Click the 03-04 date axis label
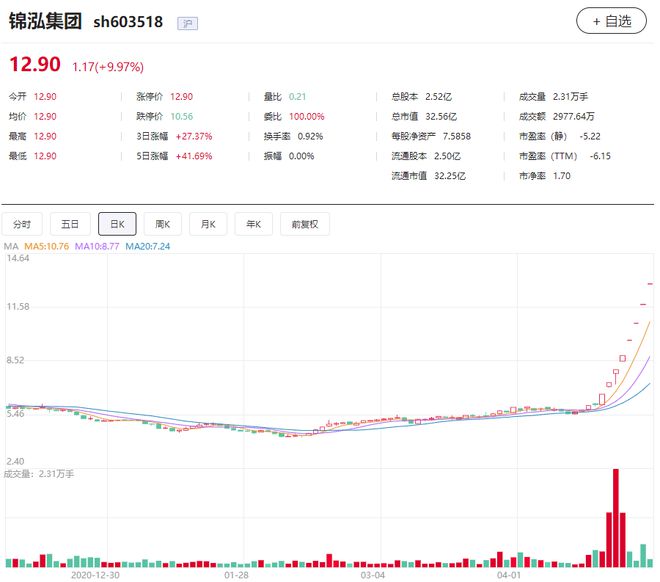 pos(373,575)
